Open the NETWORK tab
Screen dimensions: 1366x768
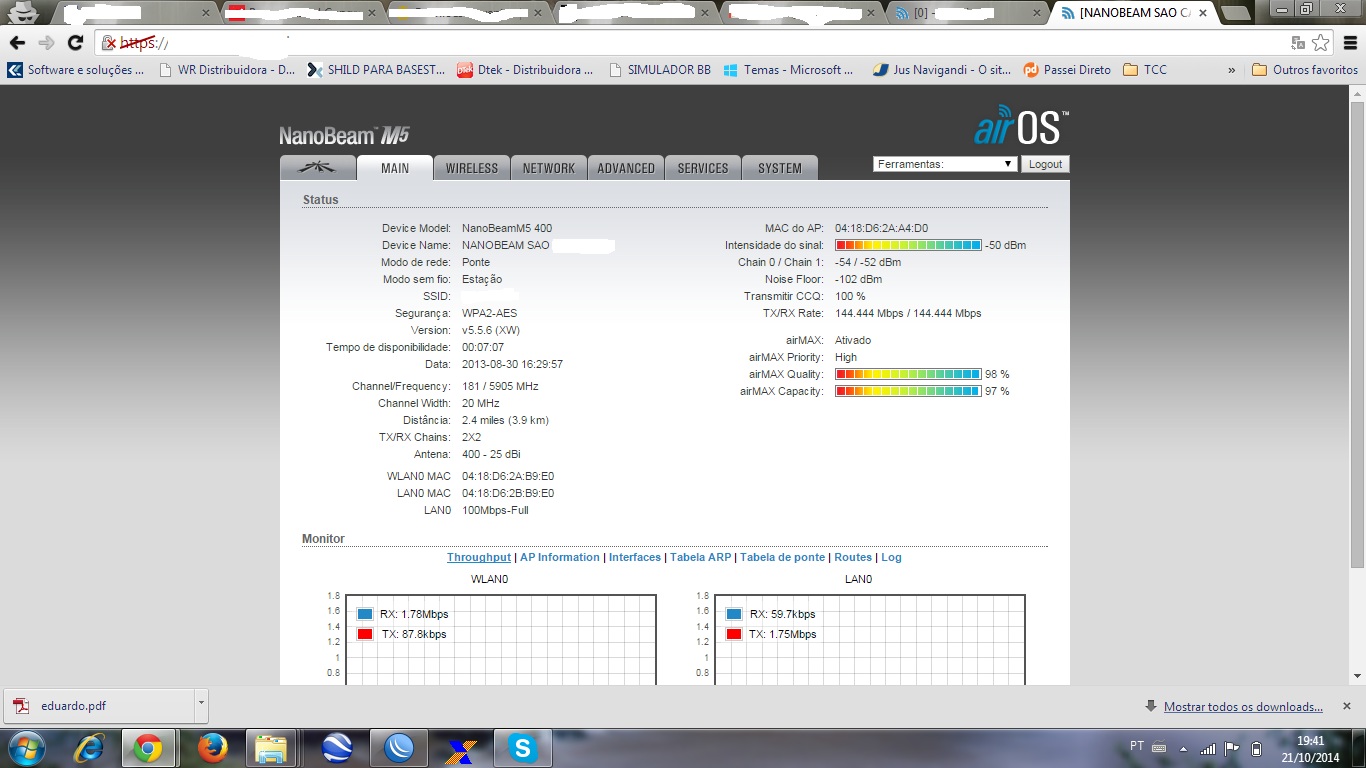click(x=549, y=168)
